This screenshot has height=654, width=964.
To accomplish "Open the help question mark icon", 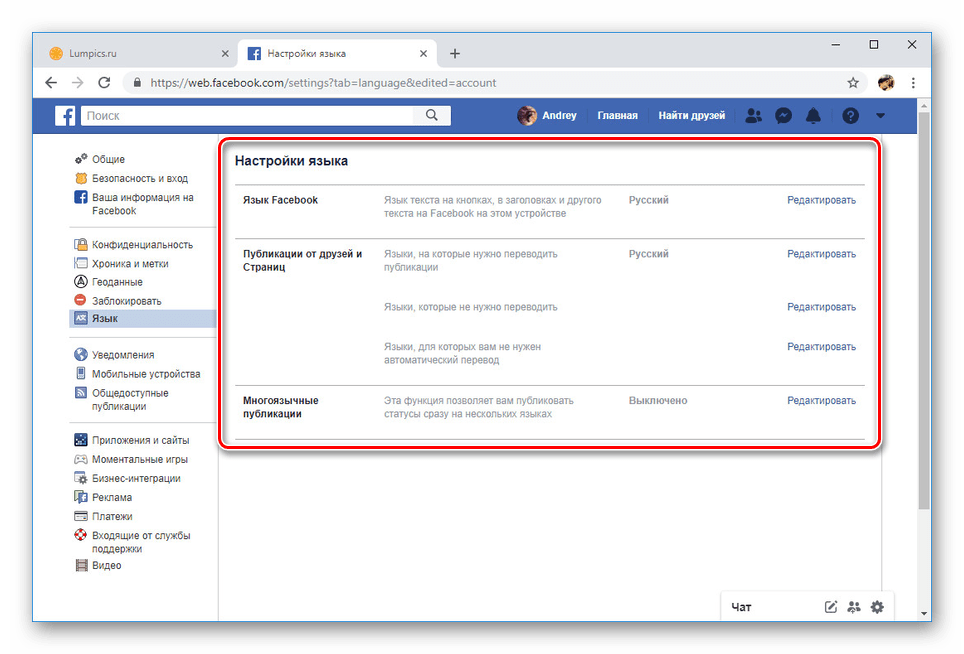I will pos(850,116).
